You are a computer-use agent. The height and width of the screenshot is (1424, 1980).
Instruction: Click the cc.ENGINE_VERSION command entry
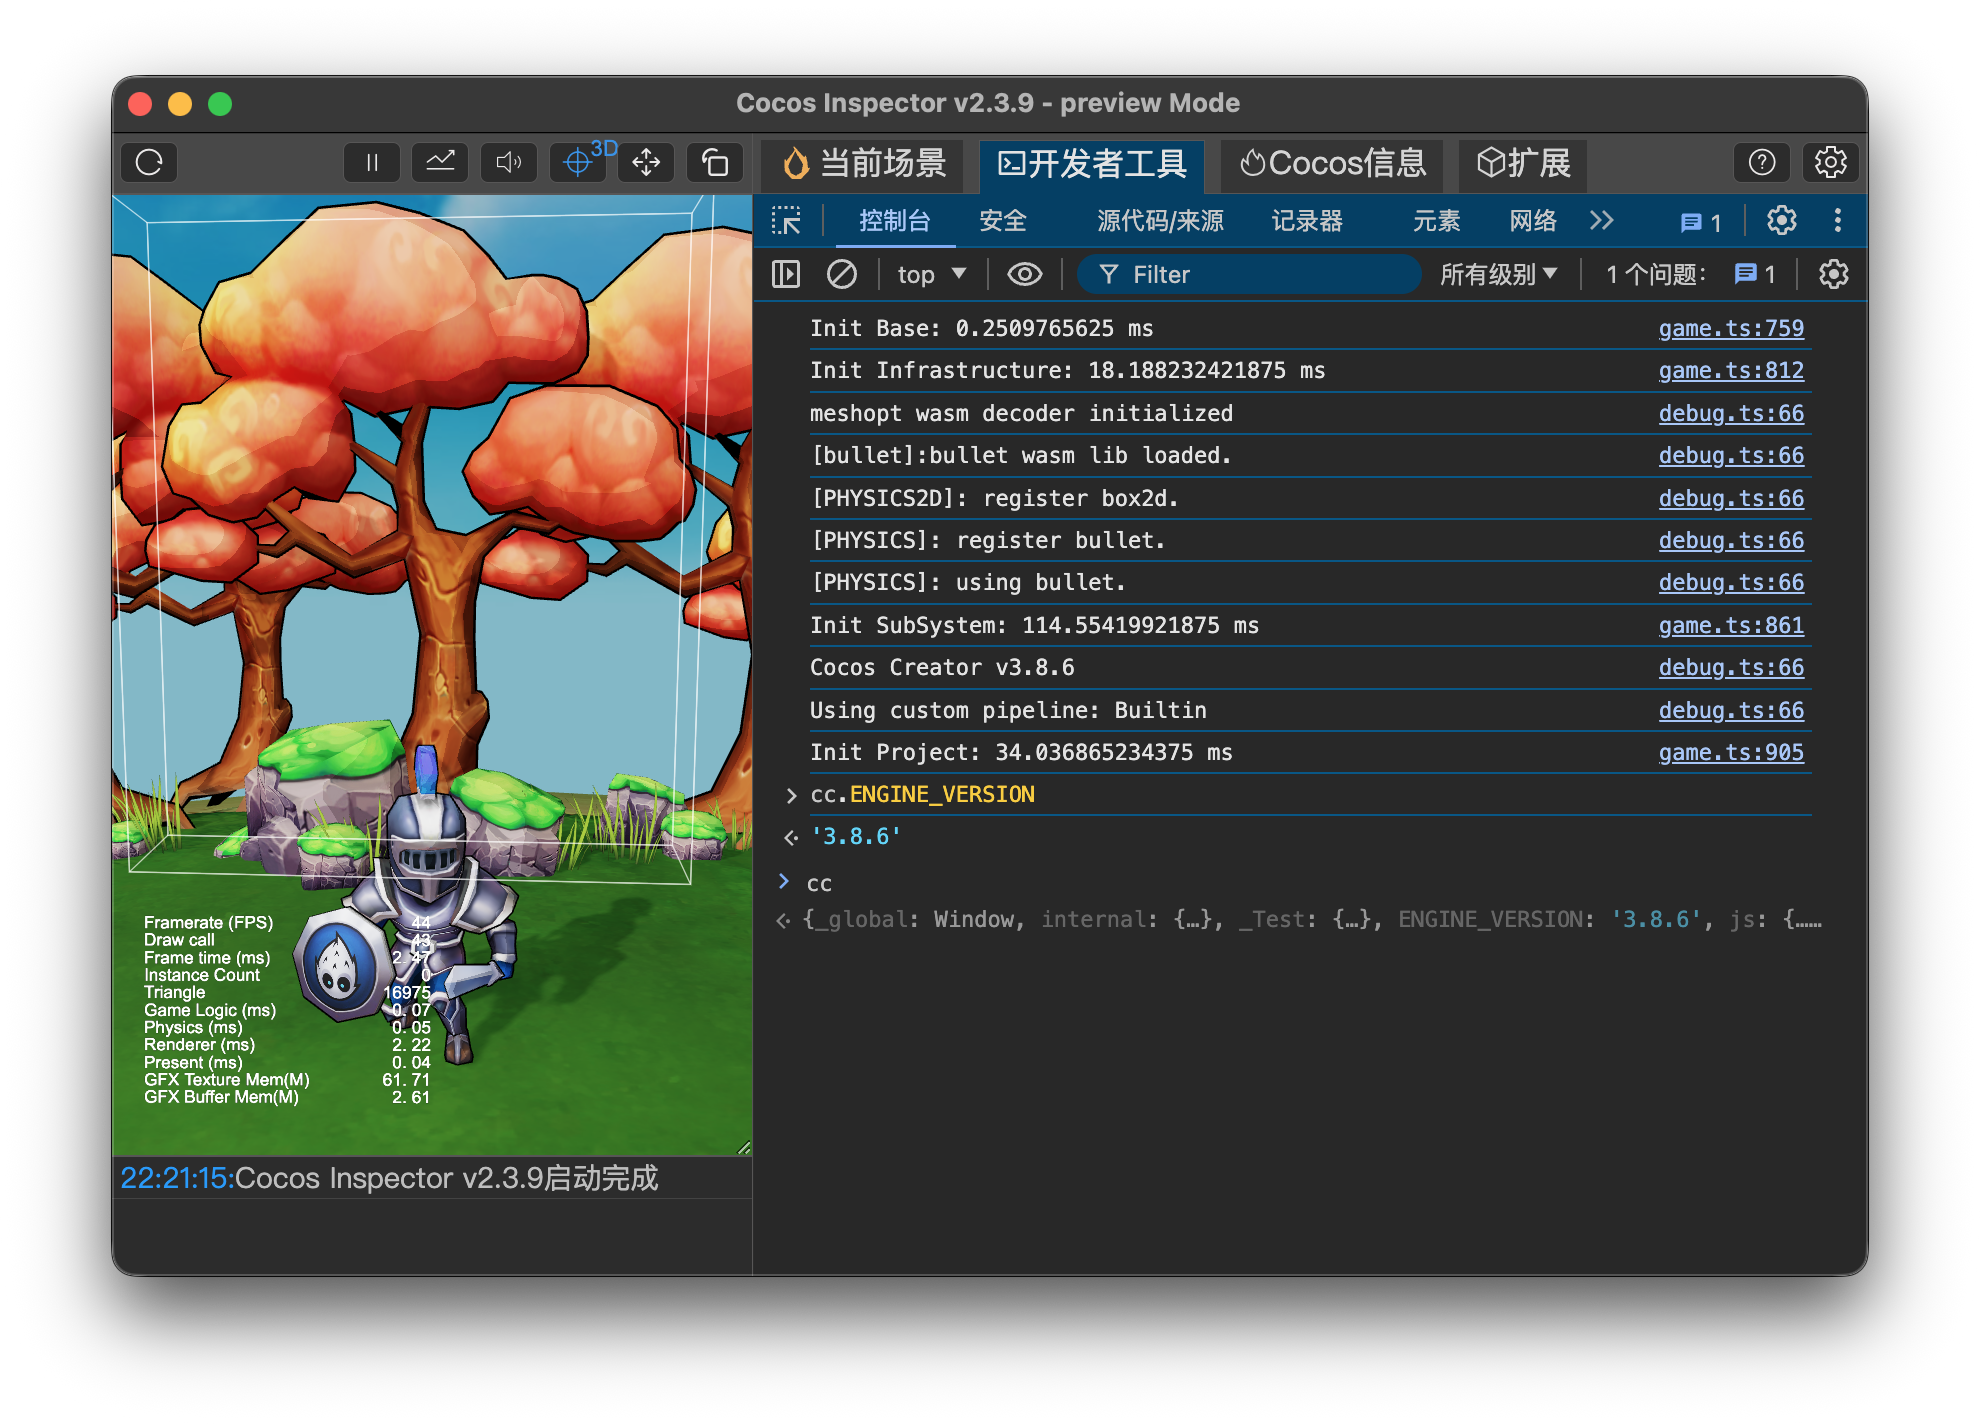(x=922, y=795)
